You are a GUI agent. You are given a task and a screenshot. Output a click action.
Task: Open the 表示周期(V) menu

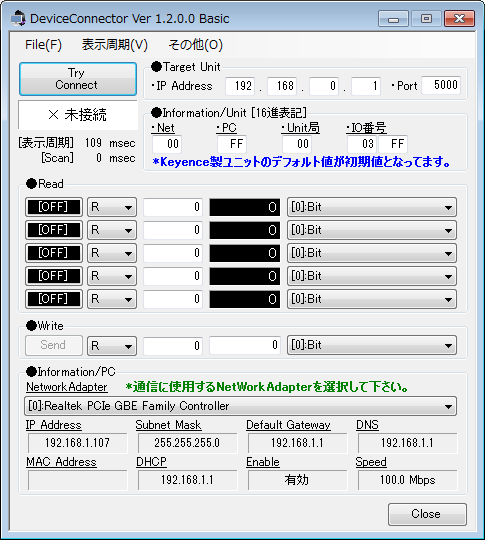115,45
